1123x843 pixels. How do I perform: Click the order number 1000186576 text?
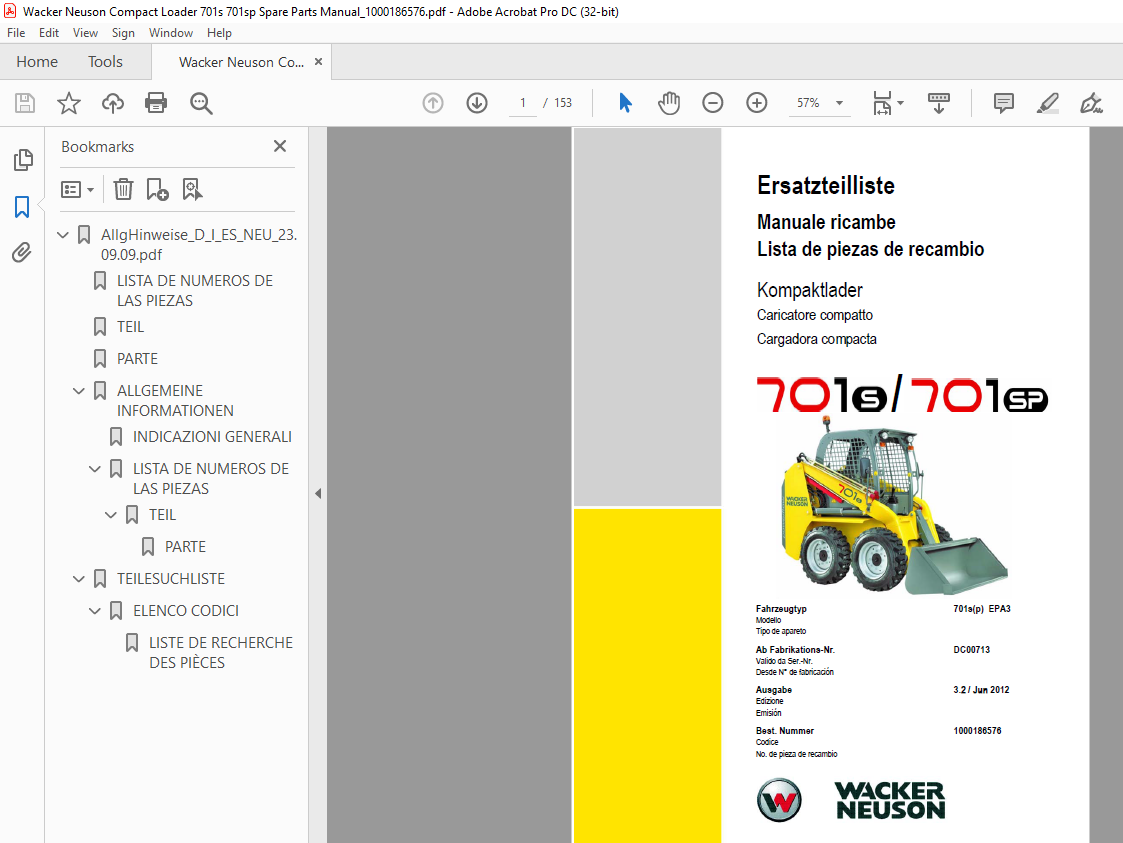(977, 731)
